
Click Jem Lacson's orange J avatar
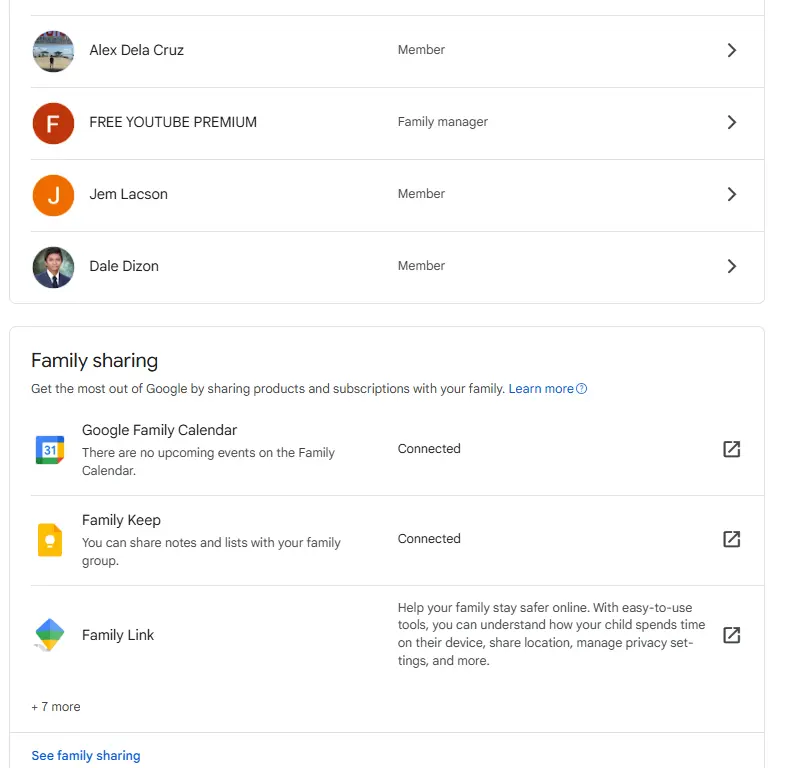coord(53,195)
